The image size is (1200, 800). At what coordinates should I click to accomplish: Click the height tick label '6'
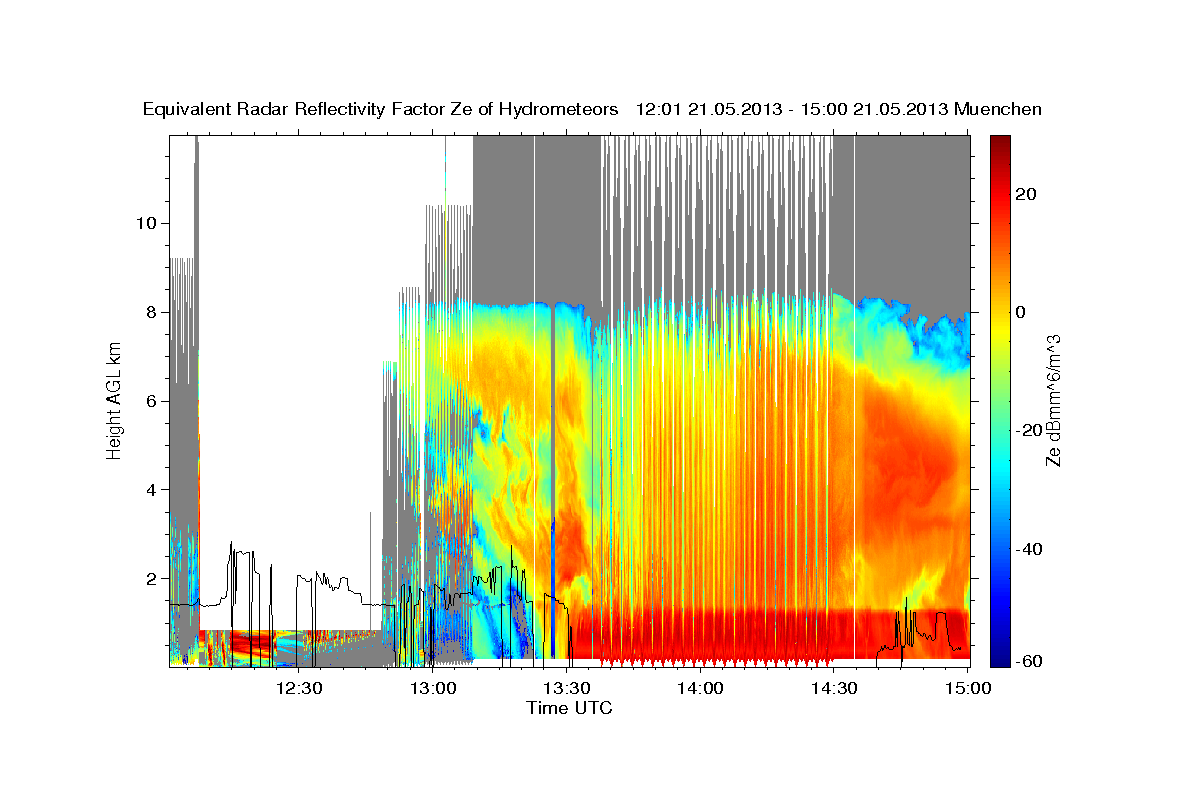click(150, 401)
